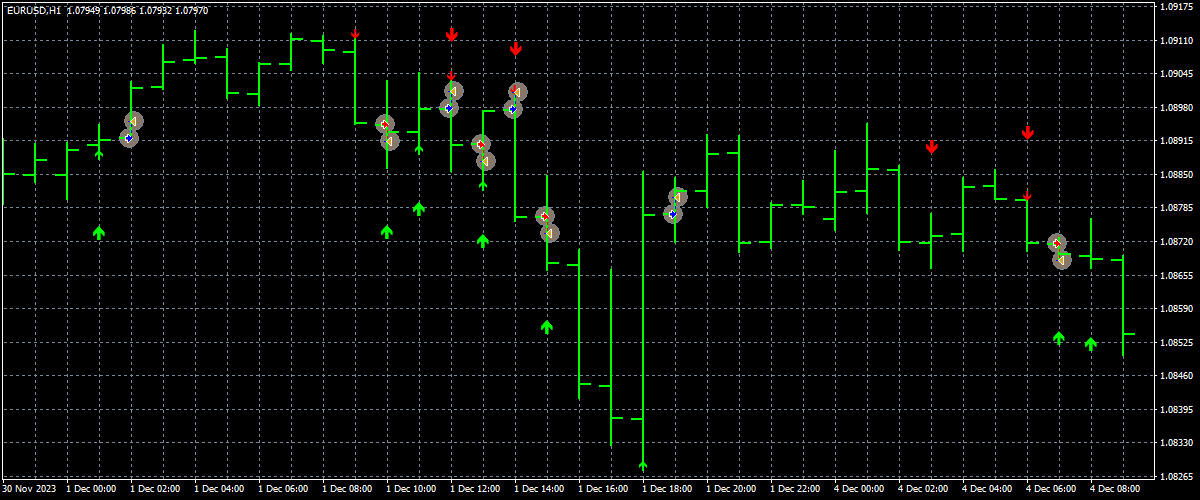1200x500 pixels.
Task: Click the 1.08850 price label
Action: [x=1176, y=175]
